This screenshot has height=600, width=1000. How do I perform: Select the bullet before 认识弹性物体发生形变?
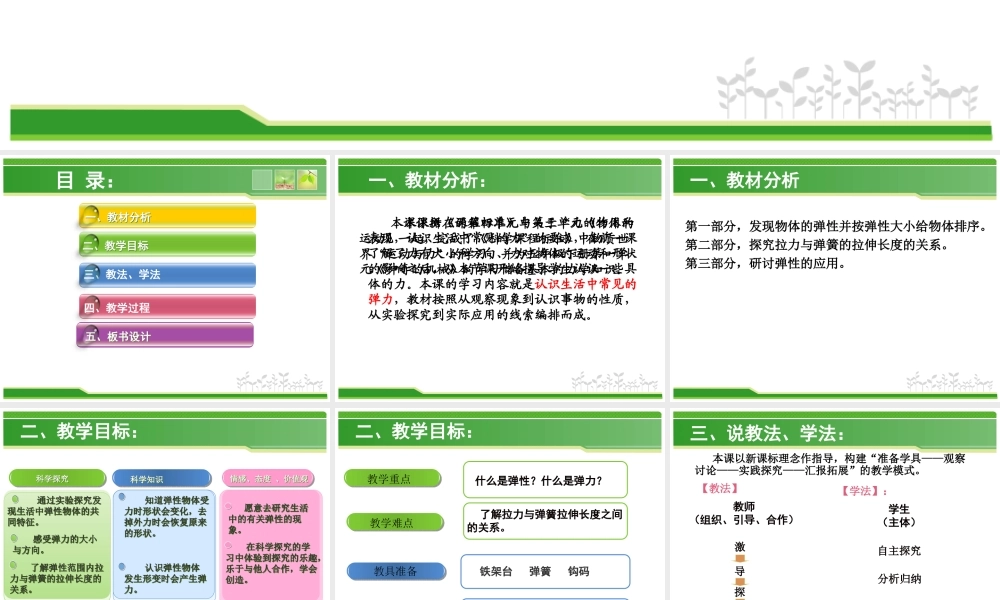point(122,566)
